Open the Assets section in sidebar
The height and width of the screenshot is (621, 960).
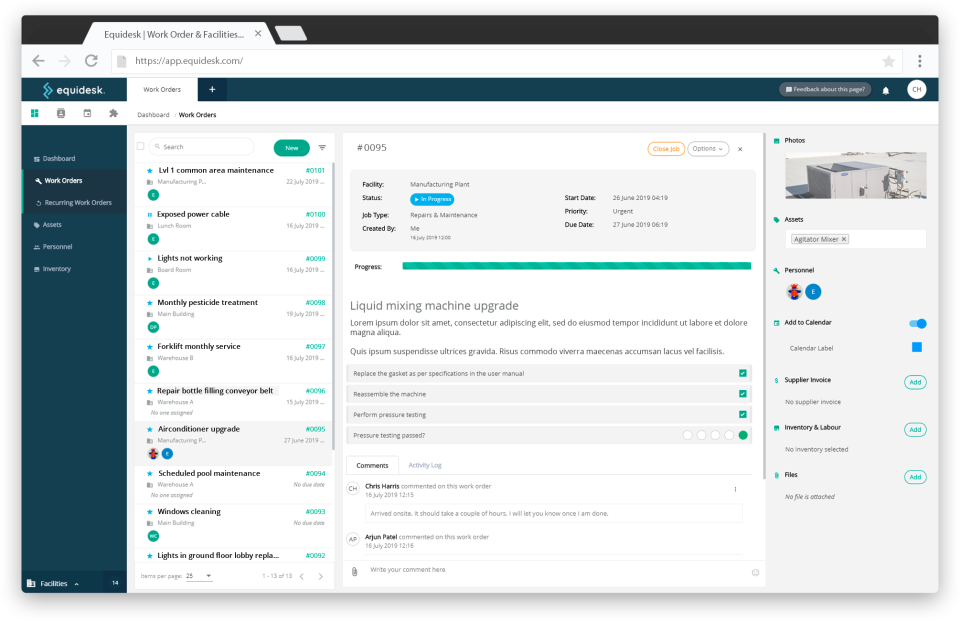(x=54, y=224)
